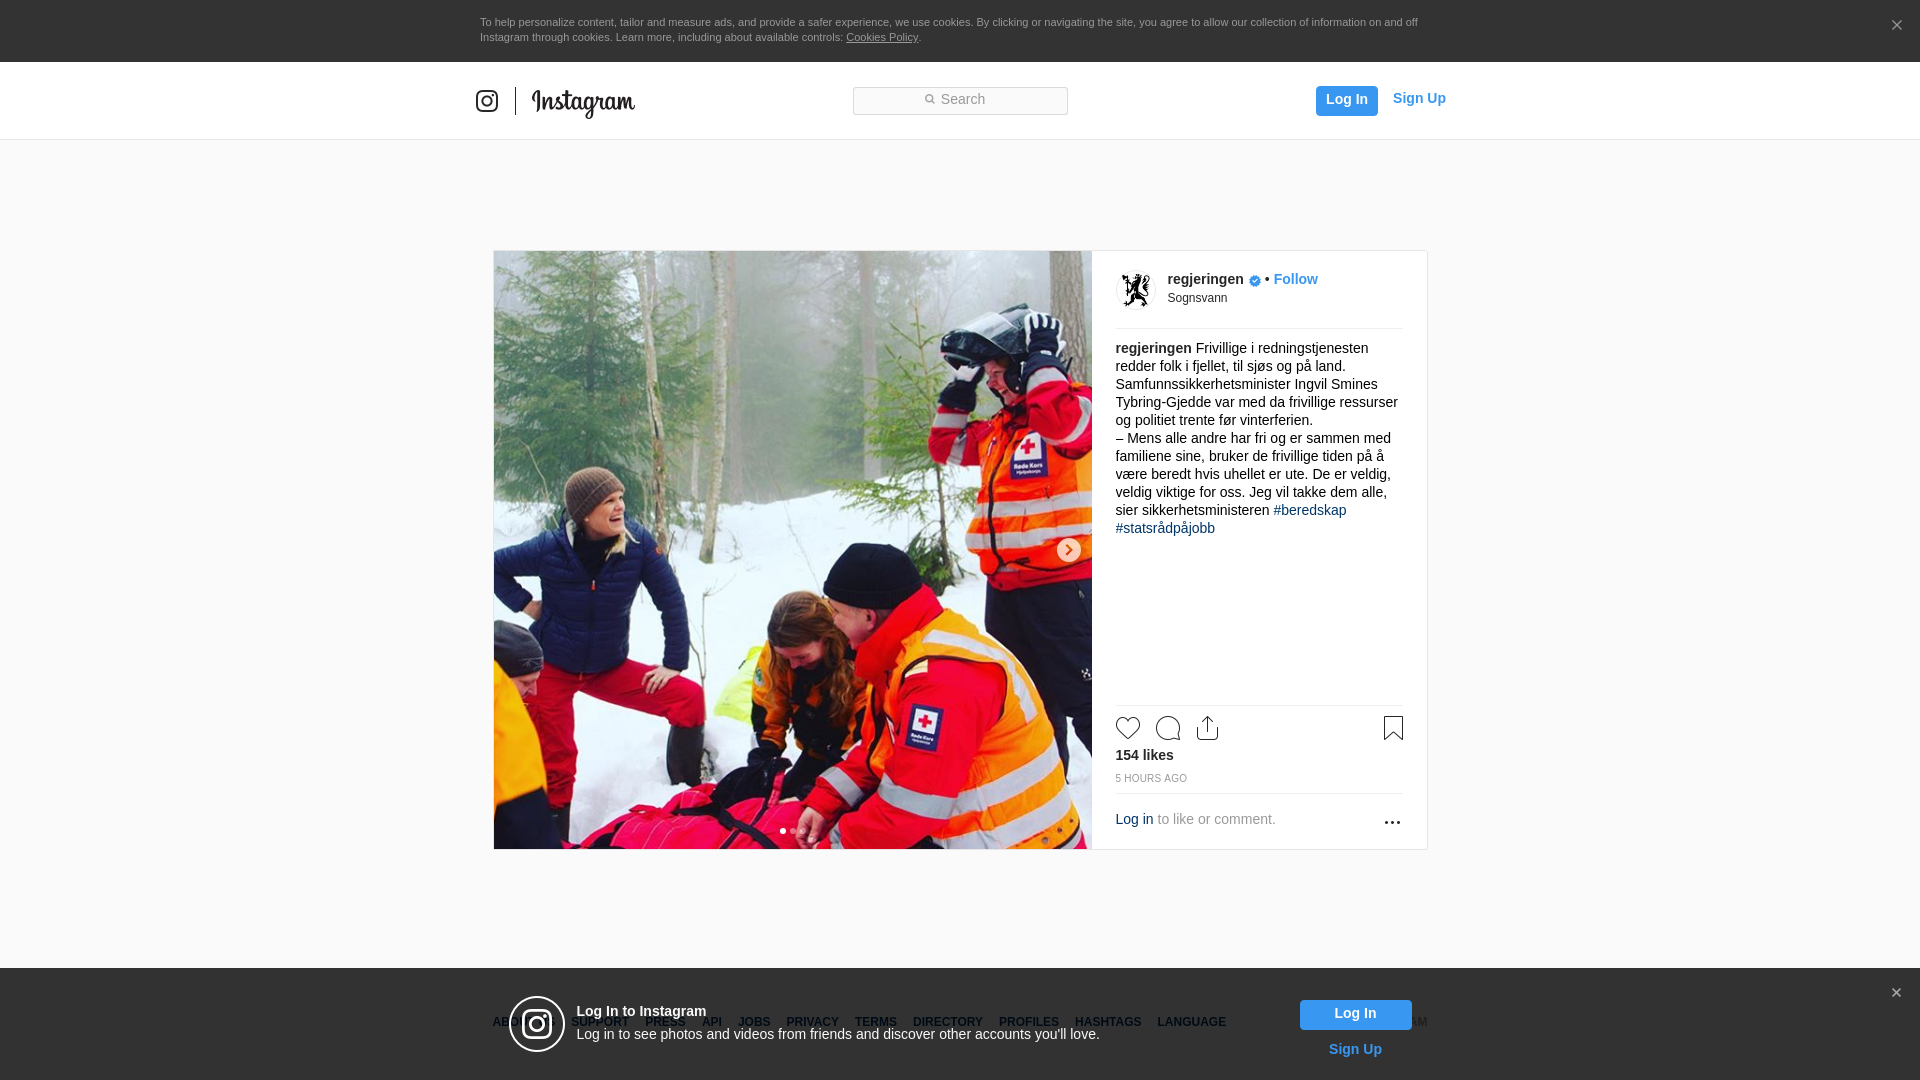Viewport: 1920px width, 1080px height.
Task: Open the DIRECTORY footer link
Action: (947, 1022)
